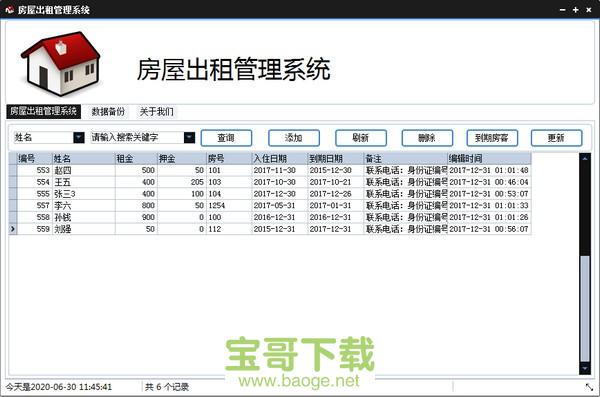This screenshot has height=397, width=600.
Task: Select the room number cell 1254
Action: point(229,206)
